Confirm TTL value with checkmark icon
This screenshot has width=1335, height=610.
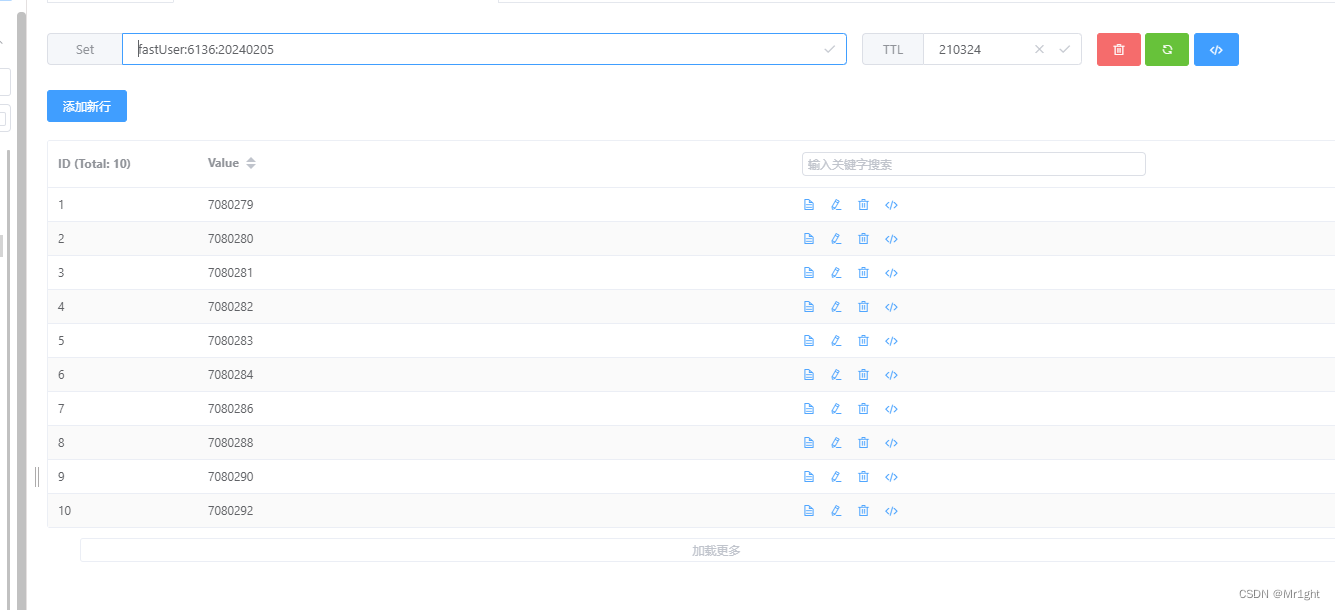click(x=1064, y=49)
